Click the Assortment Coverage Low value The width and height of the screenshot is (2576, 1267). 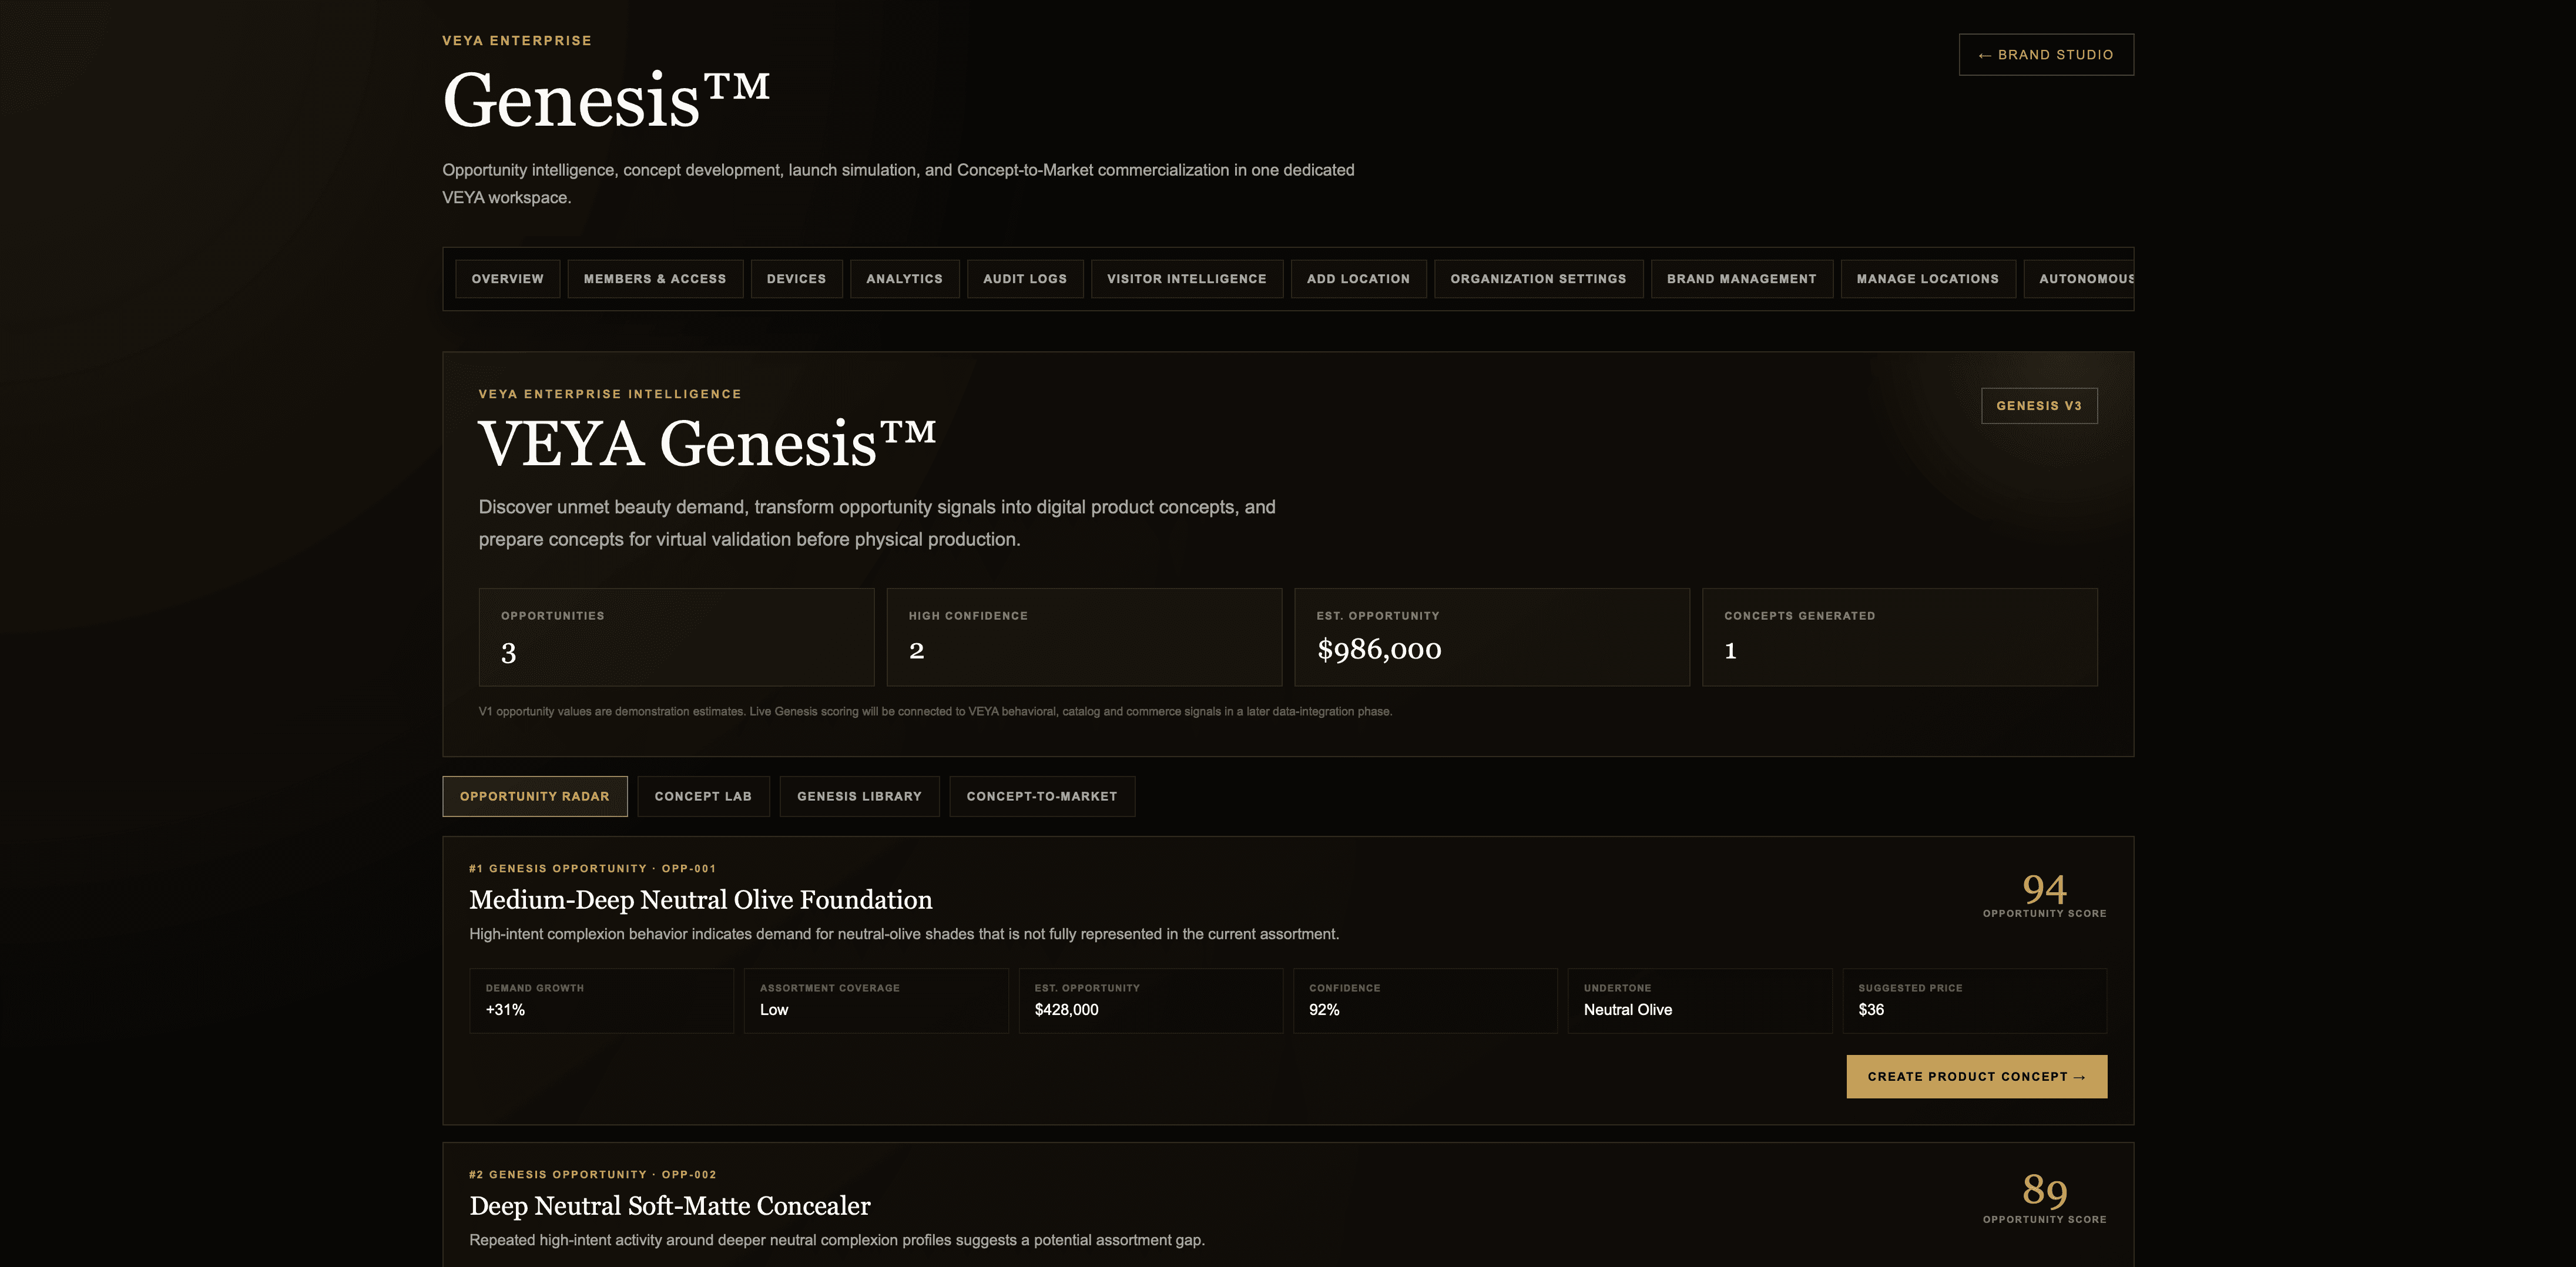tap(774, 1010)
